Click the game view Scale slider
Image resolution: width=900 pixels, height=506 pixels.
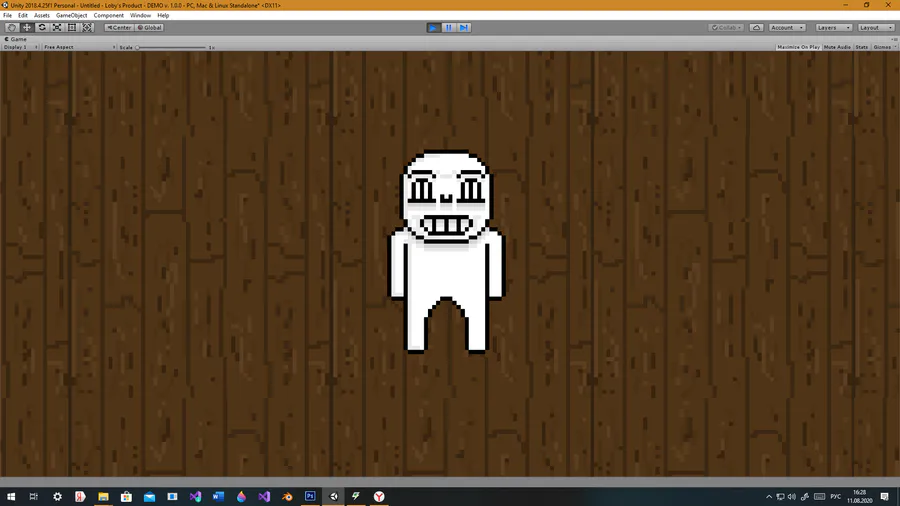pos(171,47)
